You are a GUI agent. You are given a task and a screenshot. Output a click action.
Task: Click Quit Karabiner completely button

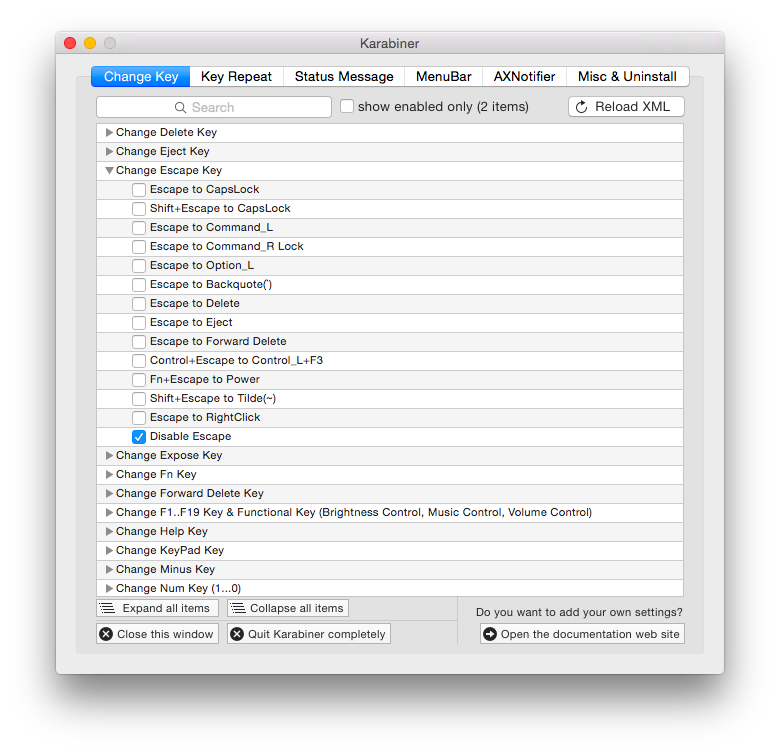(309, 634)
